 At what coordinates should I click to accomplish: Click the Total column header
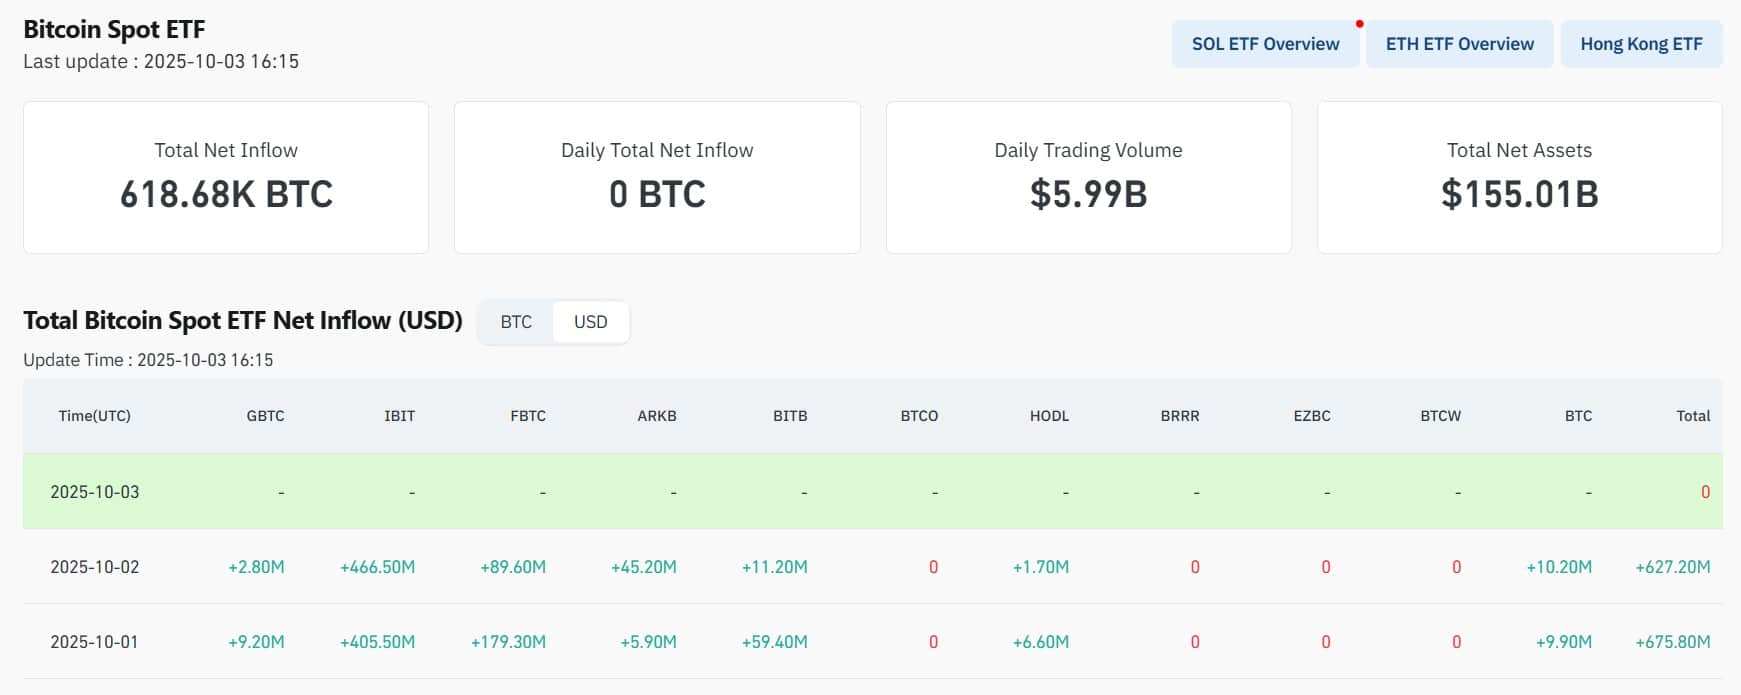1693,416
